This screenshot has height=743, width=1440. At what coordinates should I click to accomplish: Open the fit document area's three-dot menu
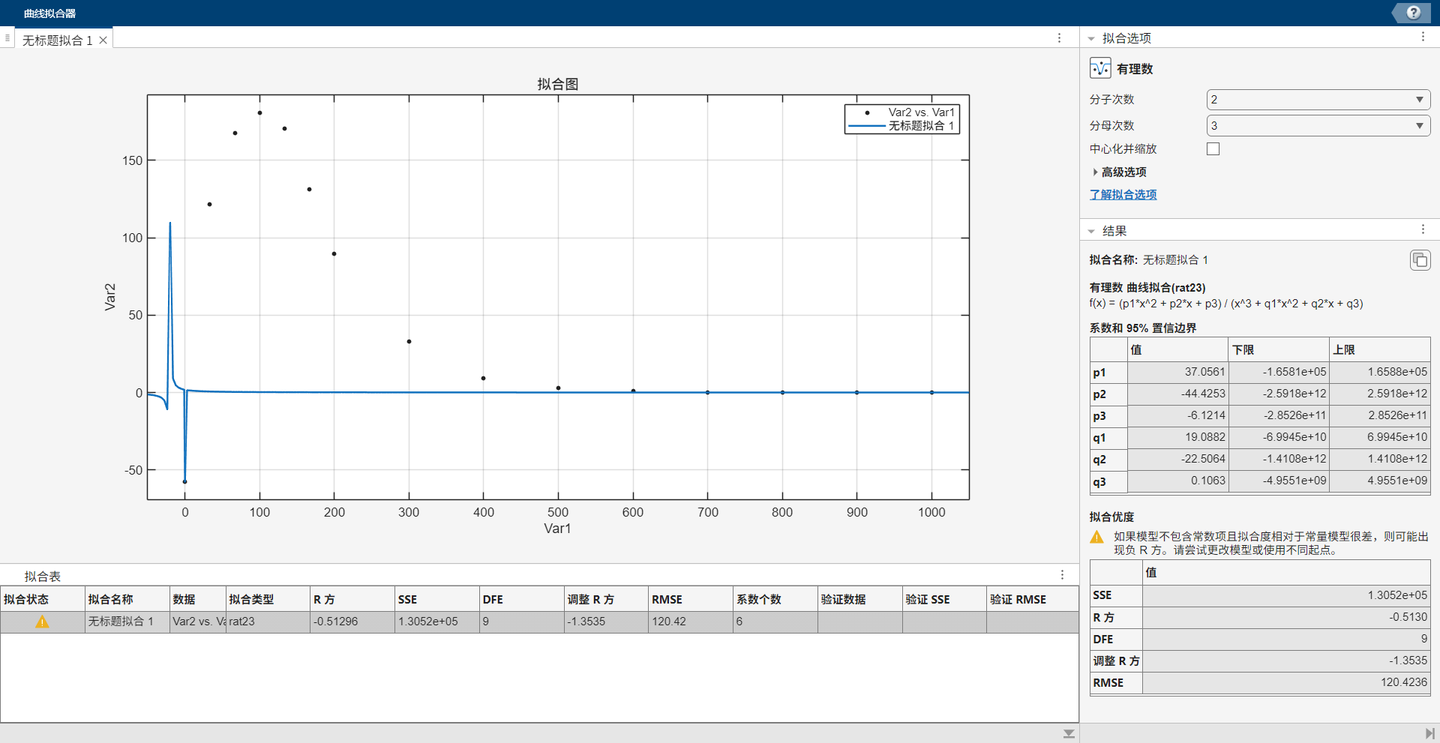1059,38
